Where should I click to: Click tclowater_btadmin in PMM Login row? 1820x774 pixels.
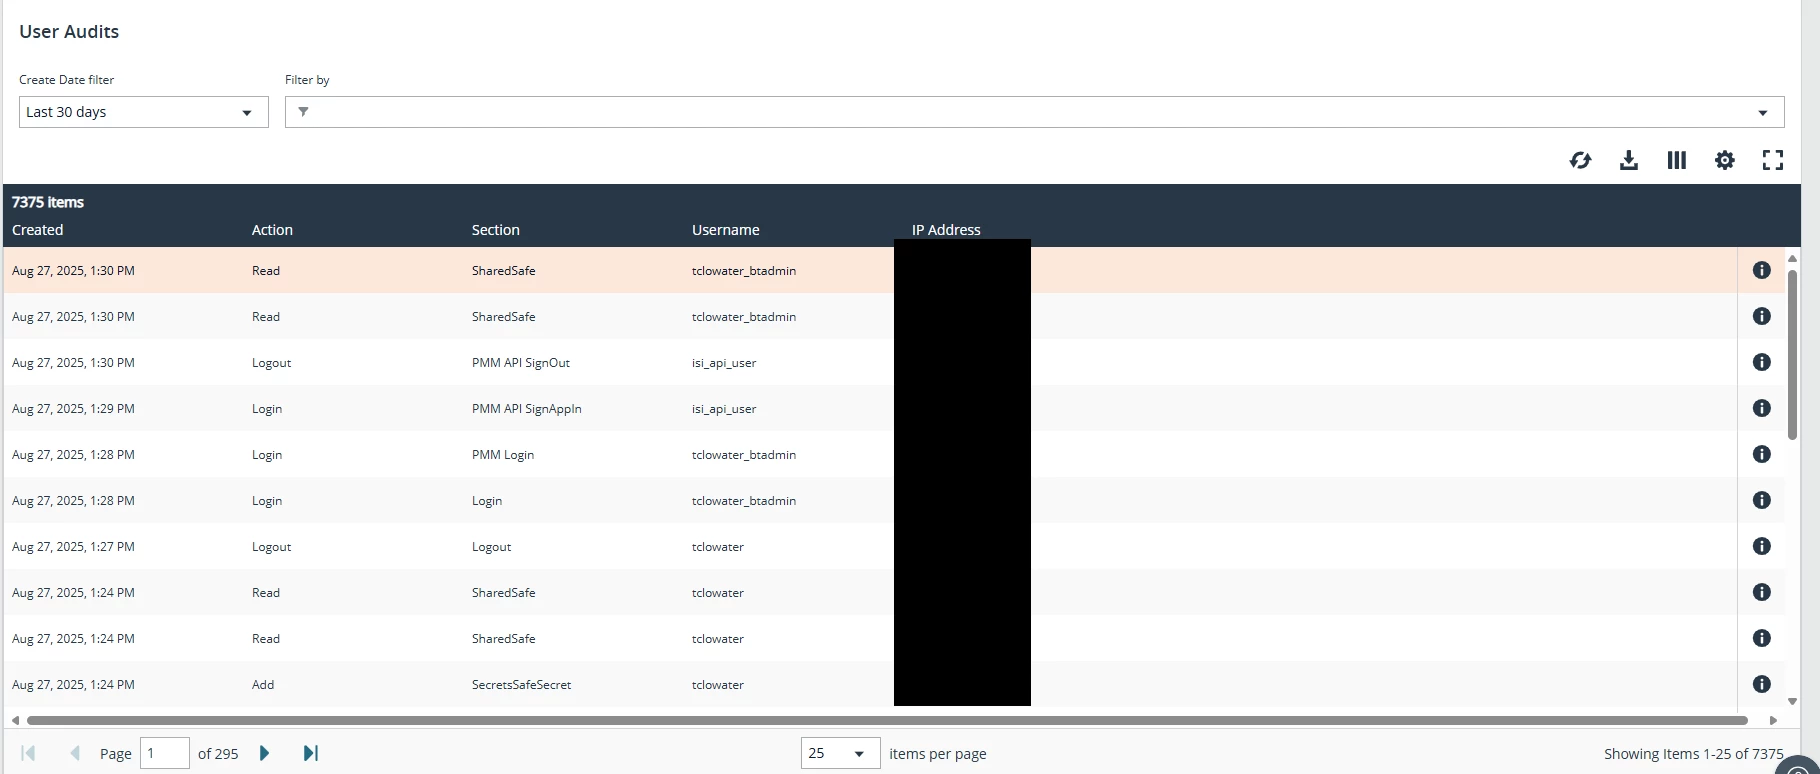[x=744, y=455]
